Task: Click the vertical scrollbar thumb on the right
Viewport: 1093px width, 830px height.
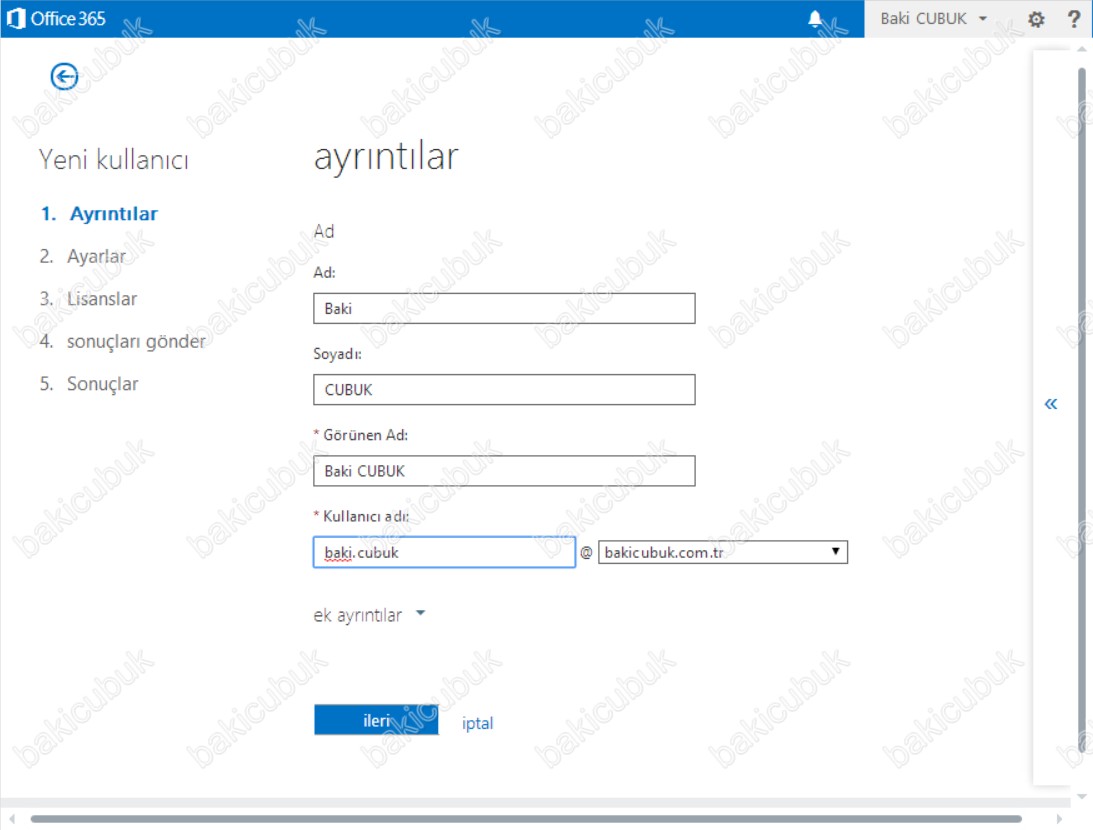Action: tap(1082, 410)
